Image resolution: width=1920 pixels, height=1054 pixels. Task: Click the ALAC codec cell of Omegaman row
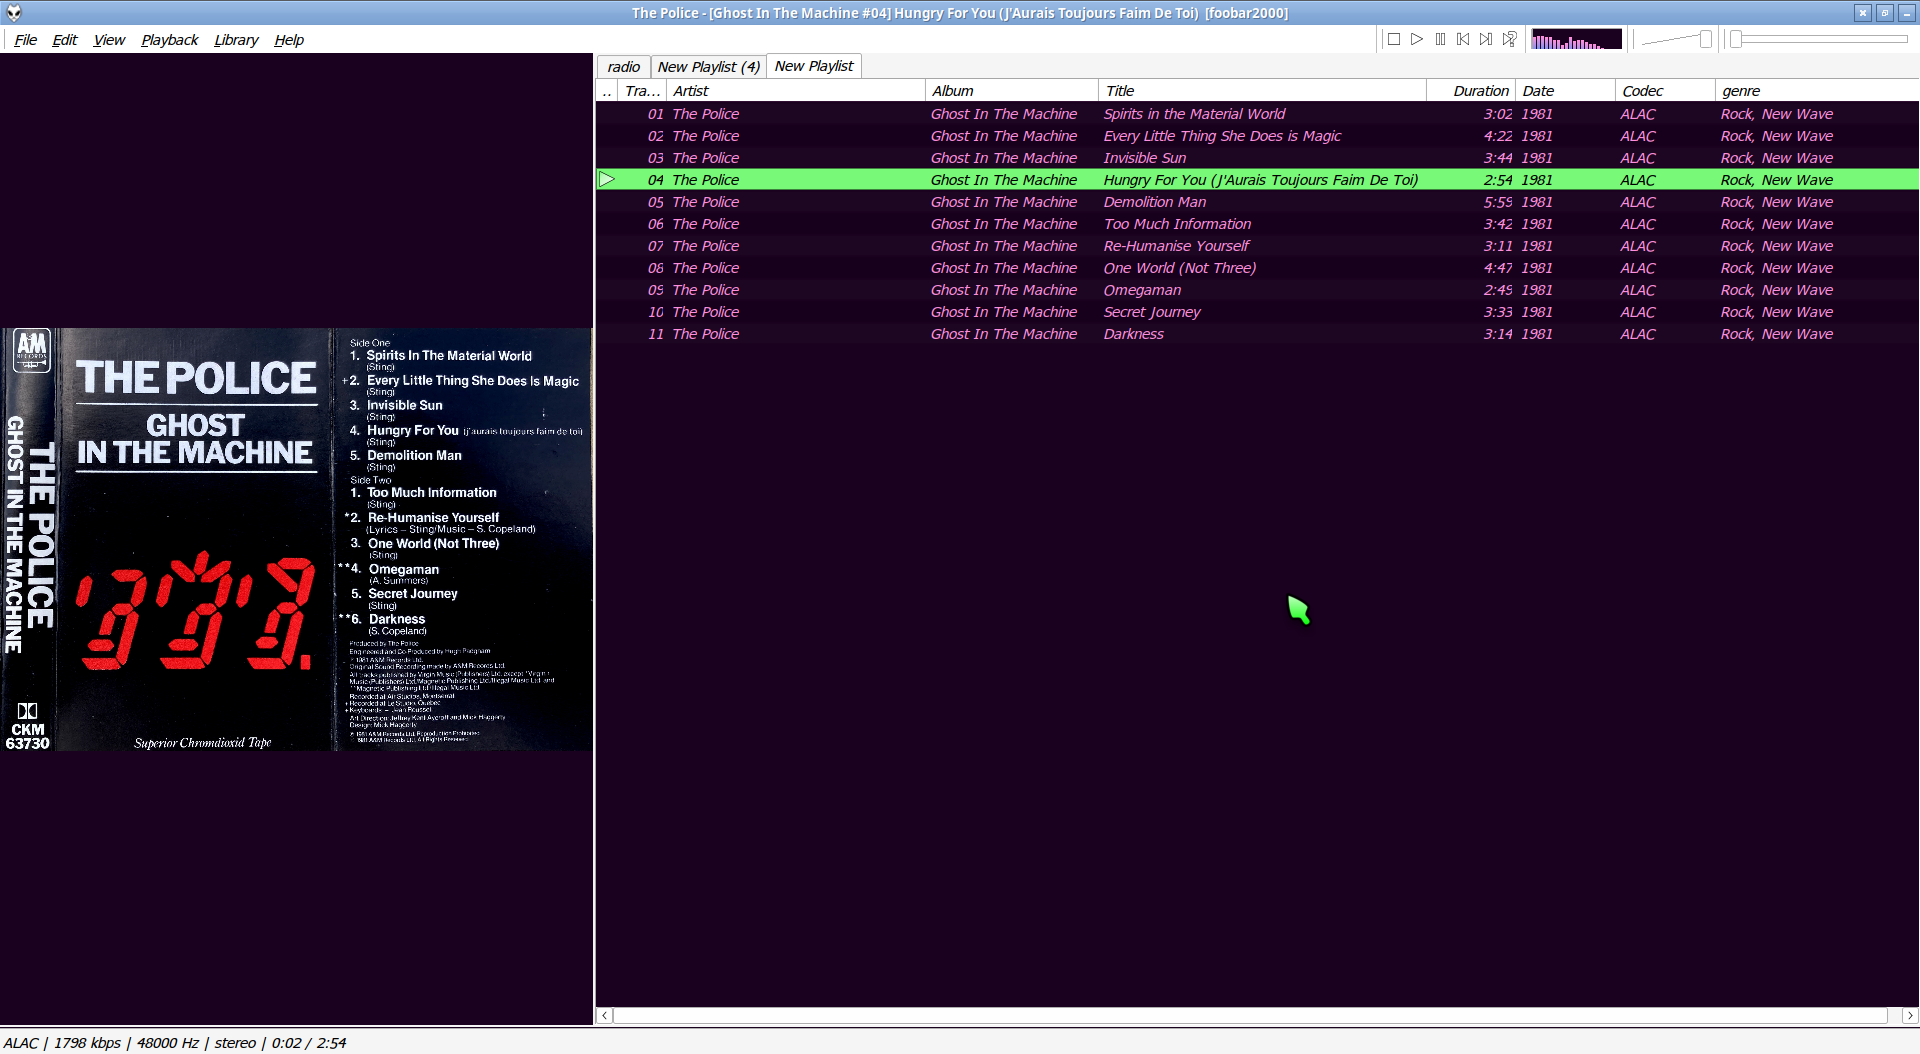(1638, 290)
